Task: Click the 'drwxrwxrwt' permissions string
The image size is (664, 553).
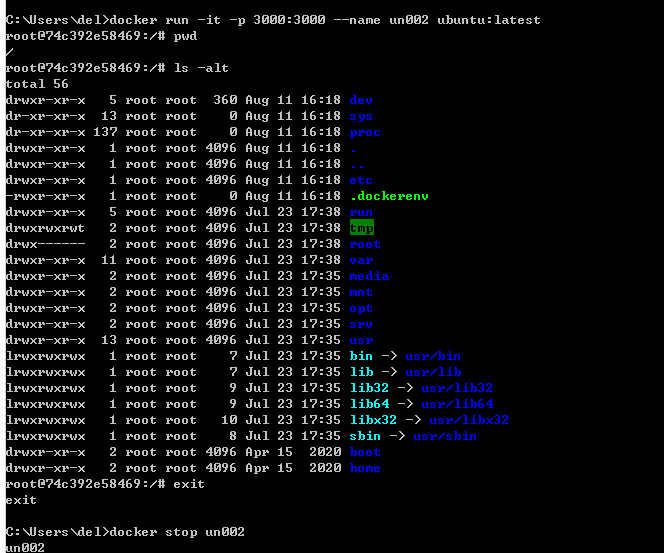Action: [45, 228]
